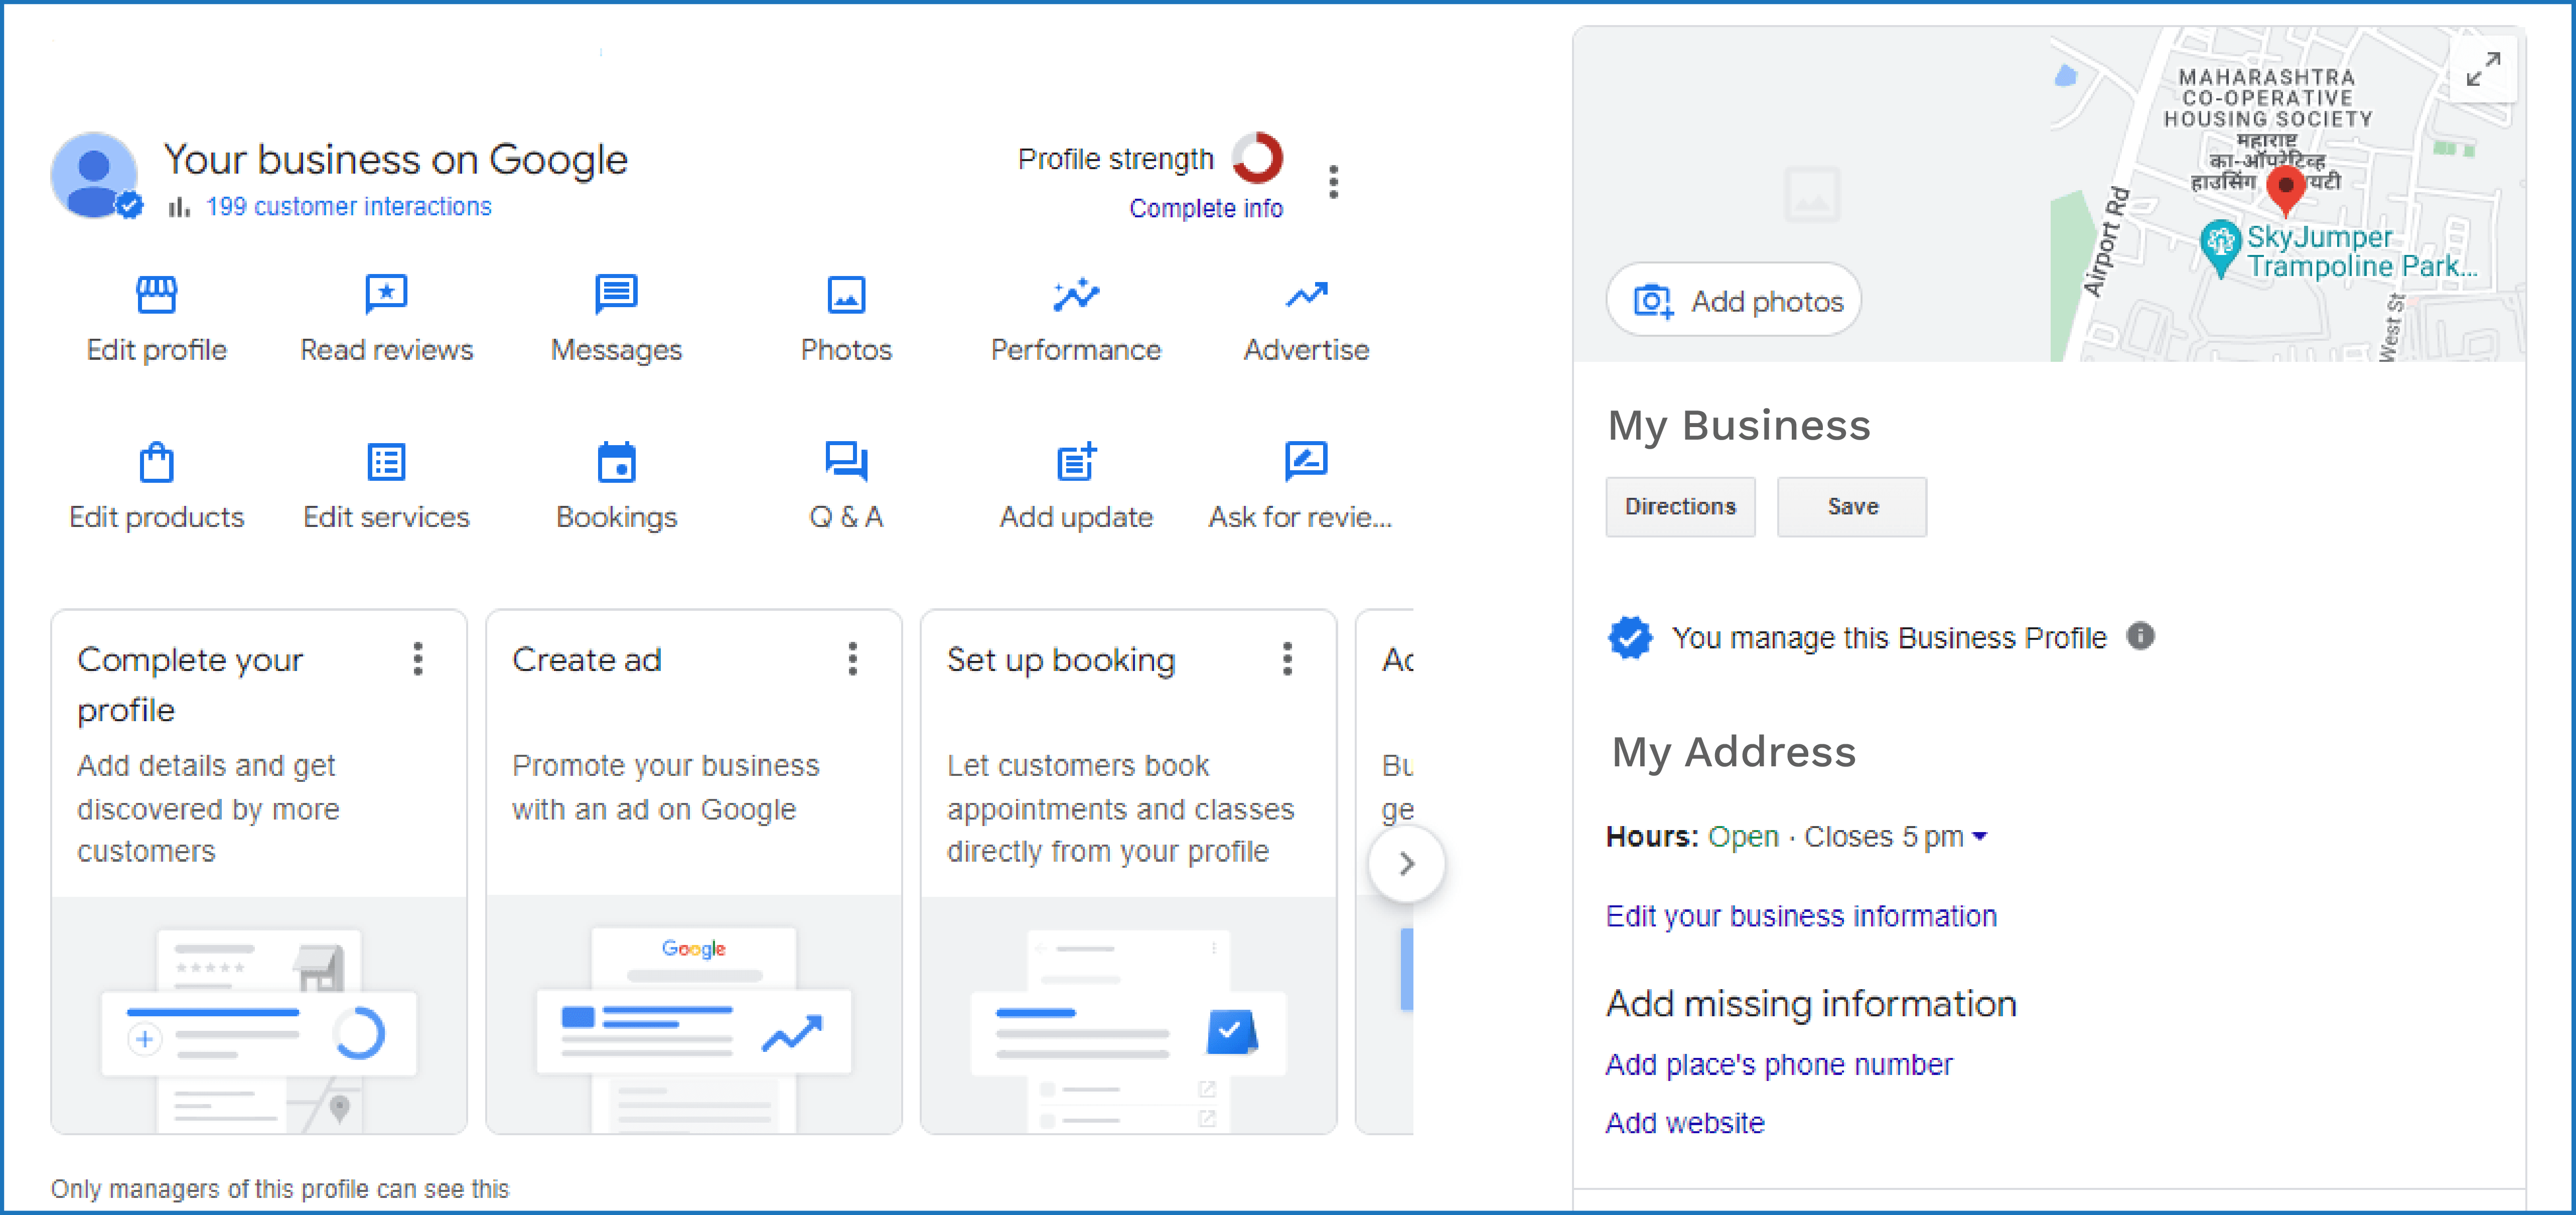Open the Create ad card
2576x1215 pixels.
(694, 871)
